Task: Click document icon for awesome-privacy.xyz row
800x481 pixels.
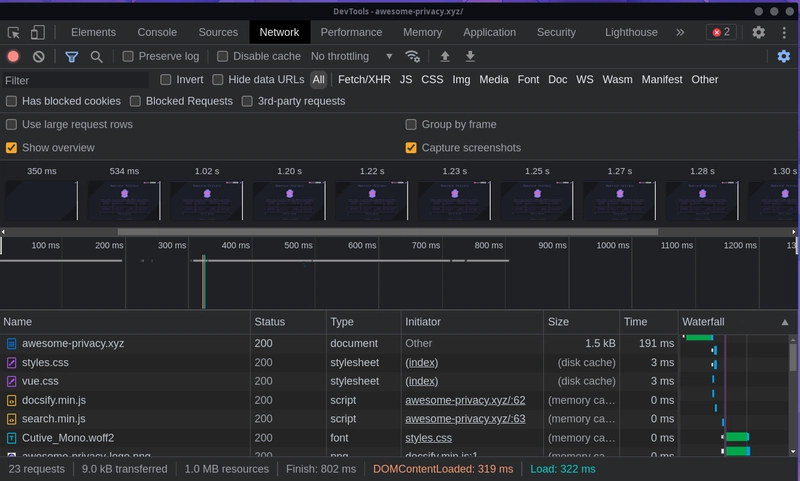Action: [x=11, y=344]
